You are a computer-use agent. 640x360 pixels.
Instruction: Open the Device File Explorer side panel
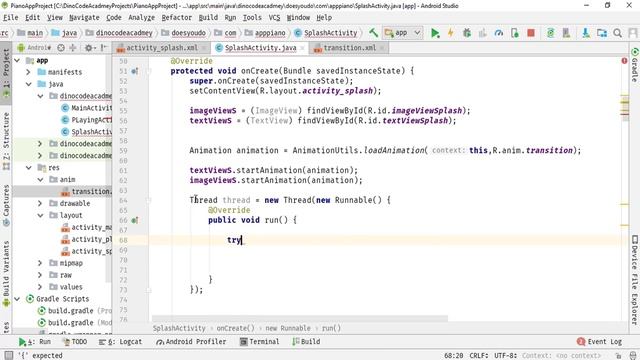pos(635,280)
